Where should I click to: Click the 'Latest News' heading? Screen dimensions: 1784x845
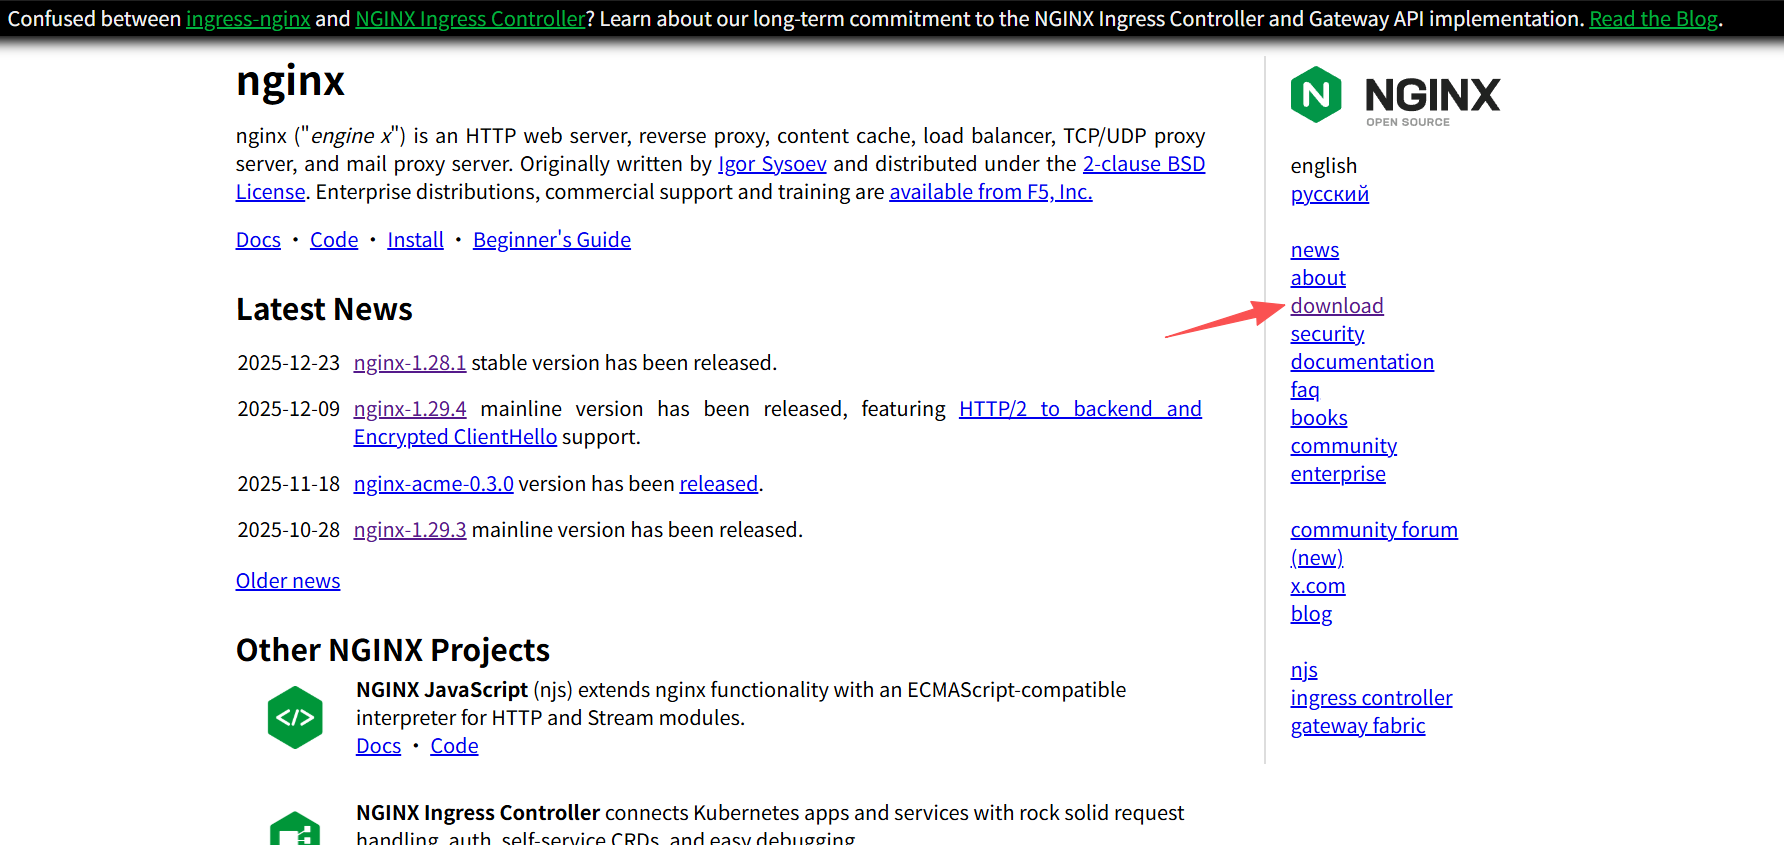click(x=324, y=309)
